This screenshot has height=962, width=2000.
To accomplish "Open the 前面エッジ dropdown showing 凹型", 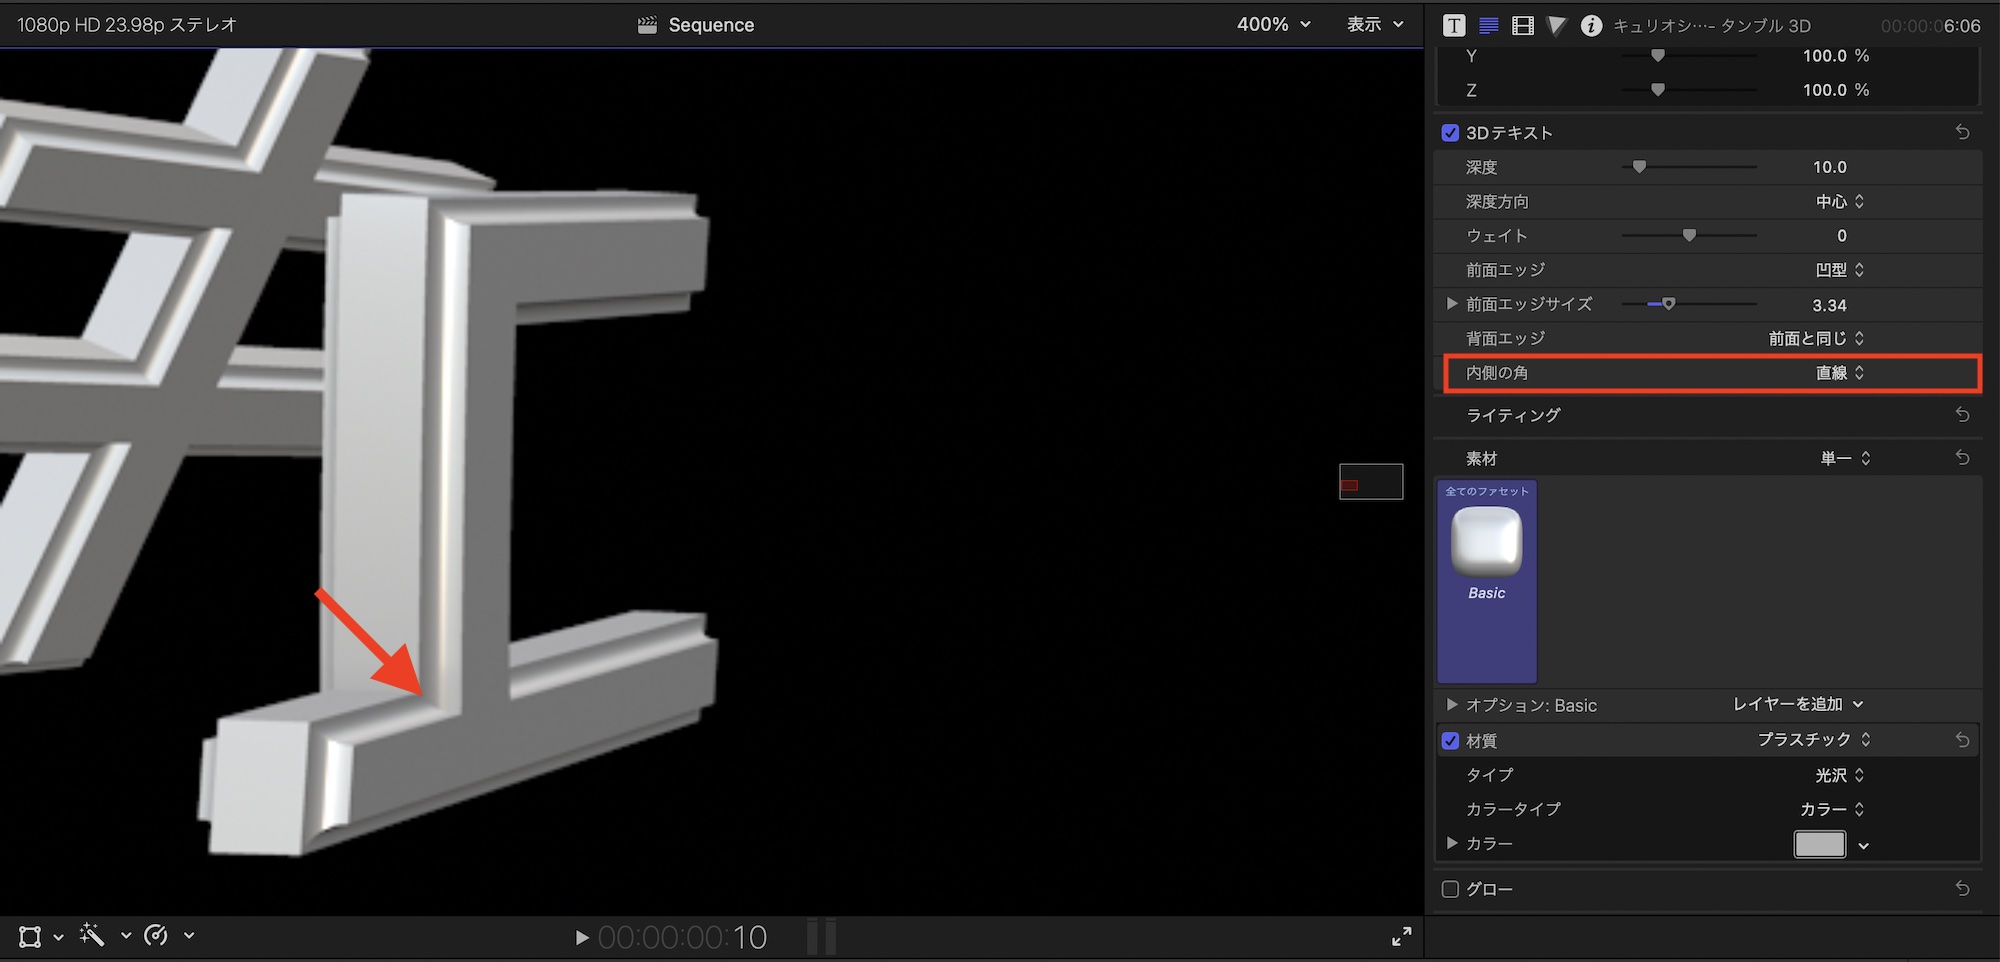I will point(1839,270).
